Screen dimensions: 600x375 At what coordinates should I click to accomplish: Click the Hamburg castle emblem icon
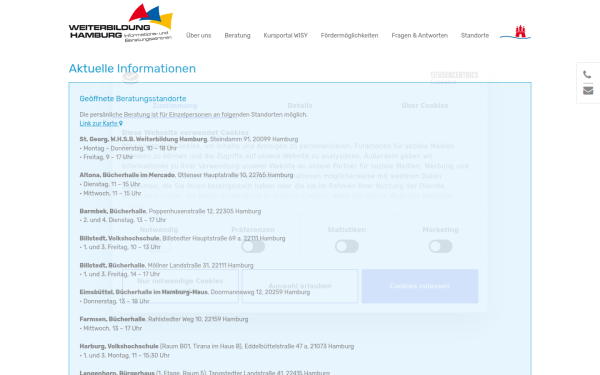coord(515,32)
